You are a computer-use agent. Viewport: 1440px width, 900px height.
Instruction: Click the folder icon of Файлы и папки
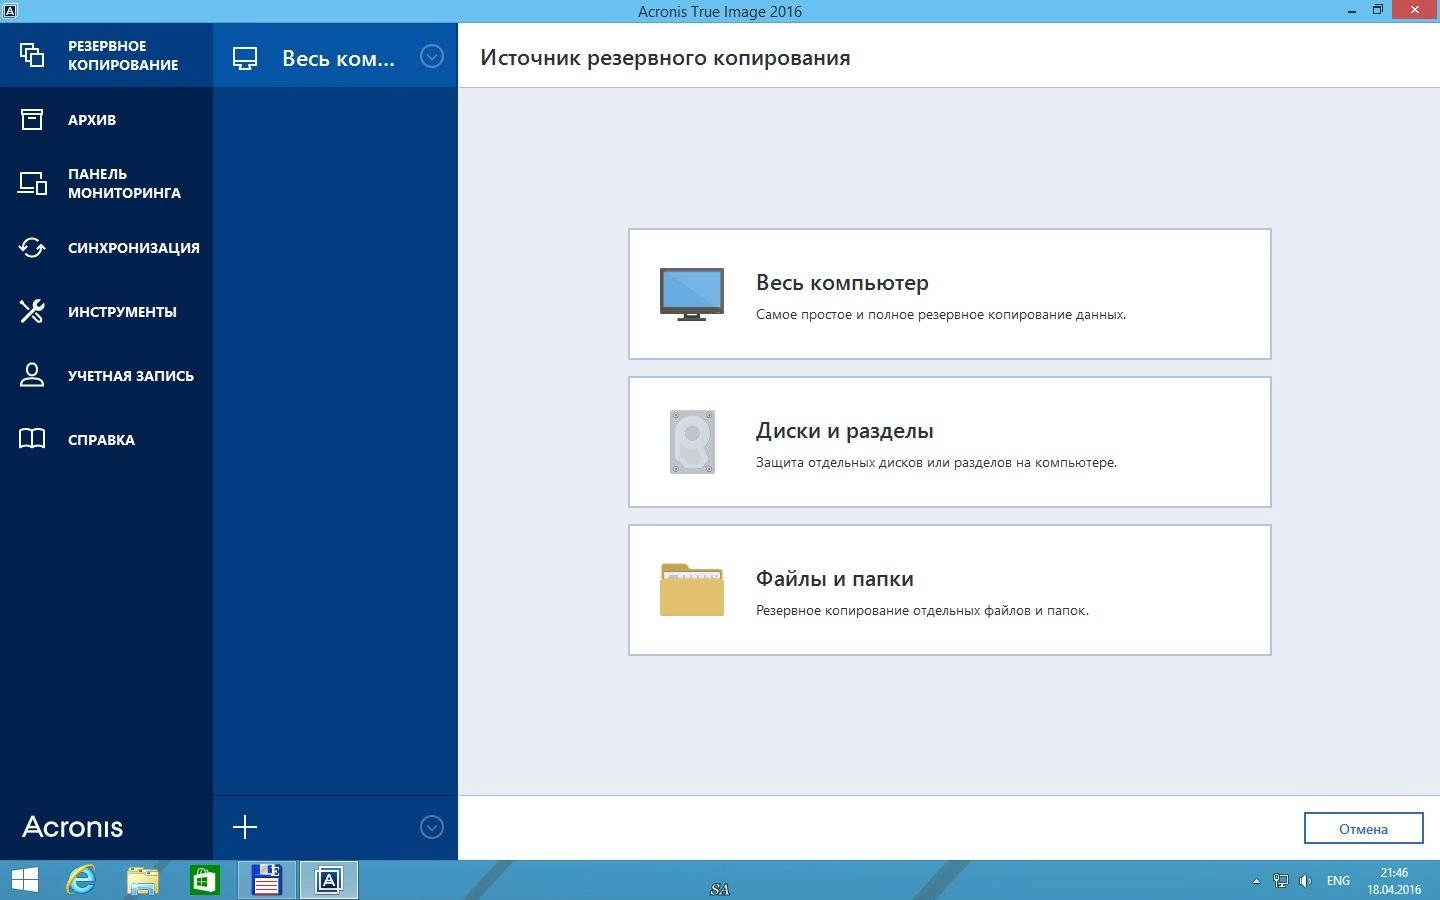[x=692, y=589]
